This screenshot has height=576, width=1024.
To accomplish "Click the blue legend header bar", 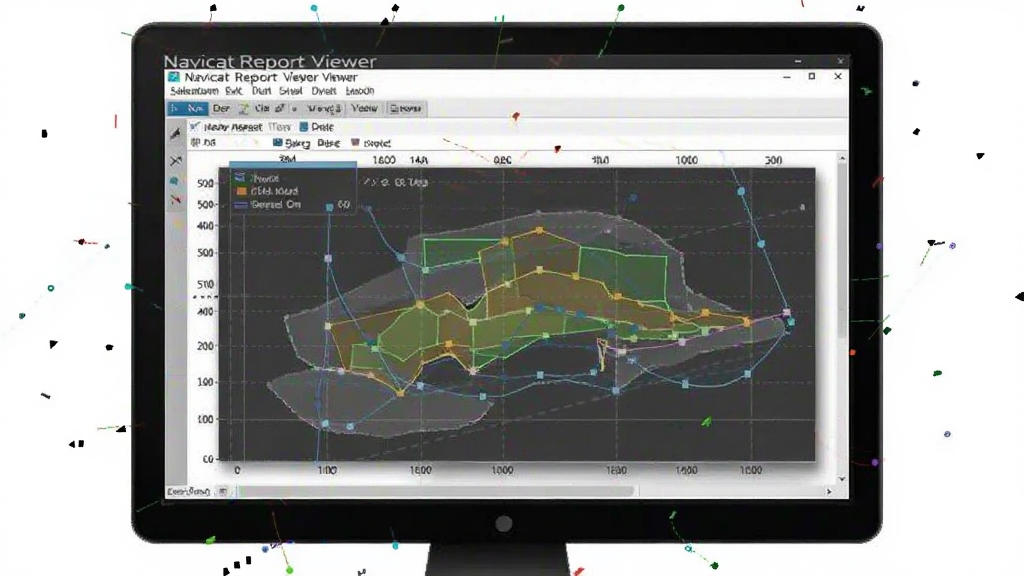I will (x=293, y=165).
